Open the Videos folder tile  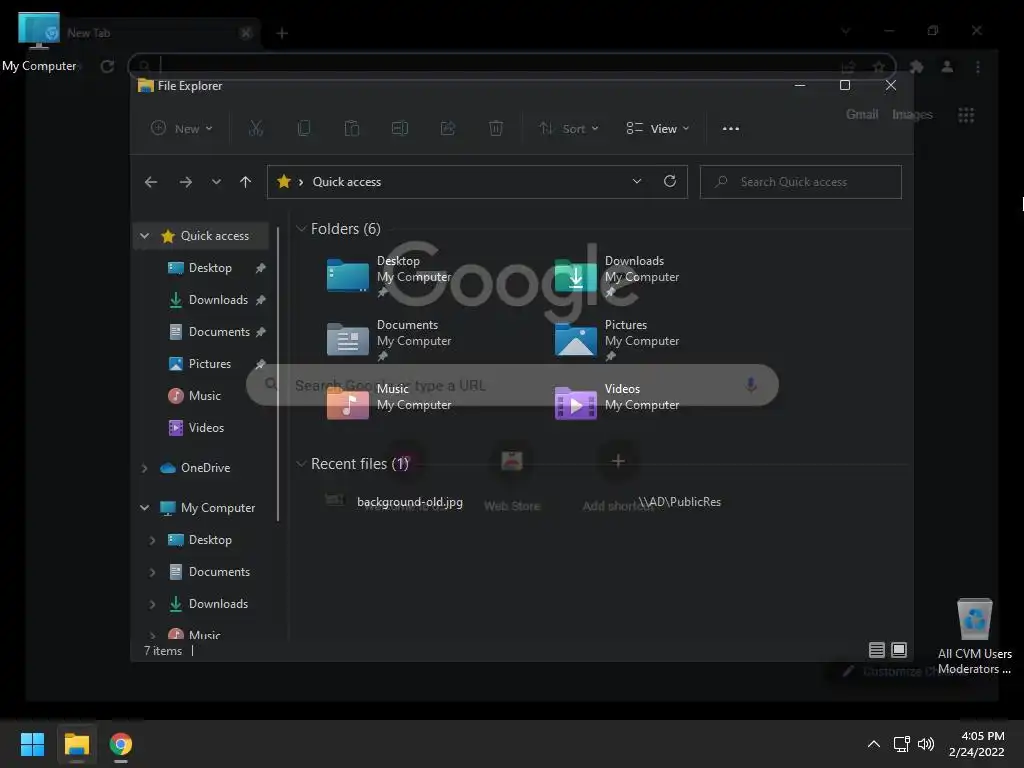pyautogui.click(x=616, y=401)
